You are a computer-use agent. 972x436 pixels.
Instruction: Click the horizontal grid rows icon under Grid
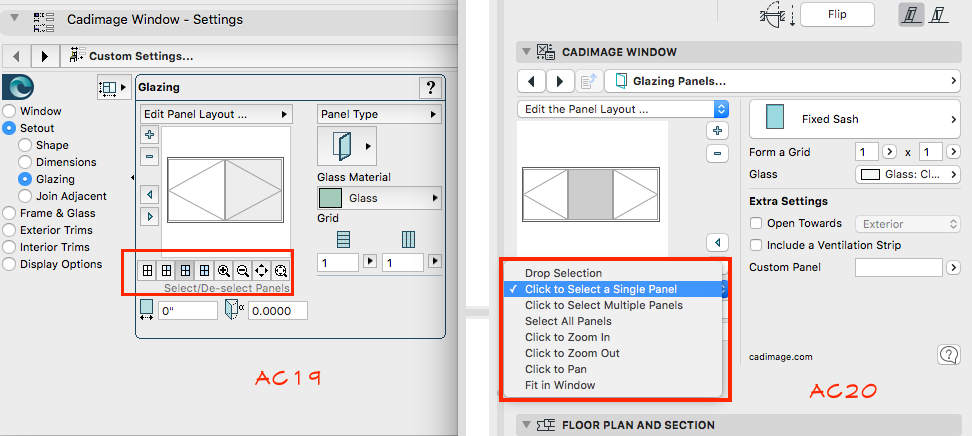pos(343,239)
